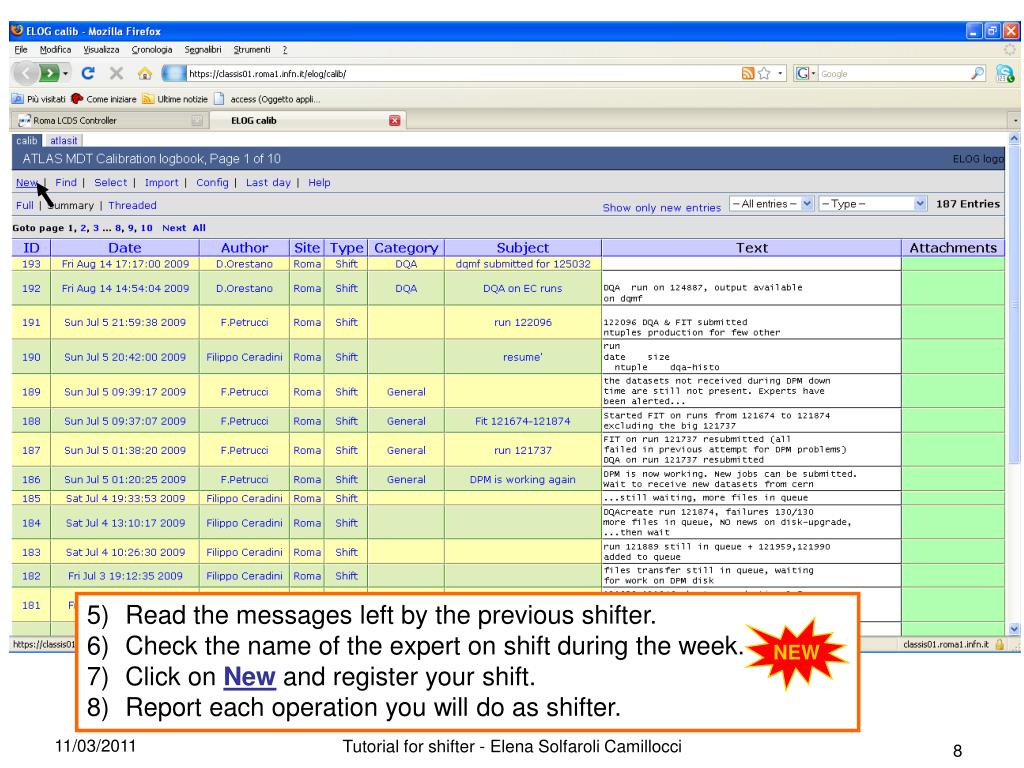Sort by the Date column header
The width and height of the screenshot is (1024, 768).
(125, 248)
